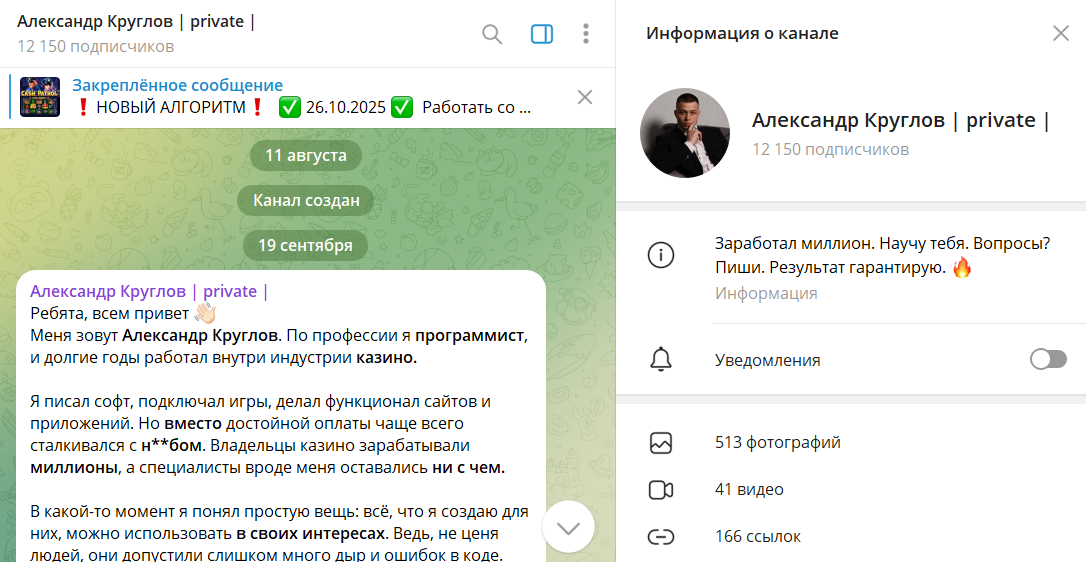Click the info circle icon

pos(660,255)
